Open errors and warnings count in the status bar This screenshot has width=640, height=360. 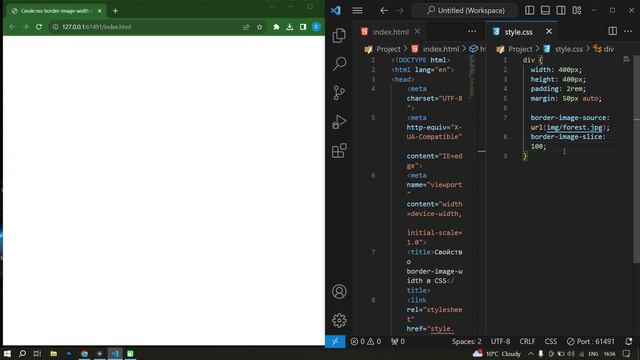366,341
